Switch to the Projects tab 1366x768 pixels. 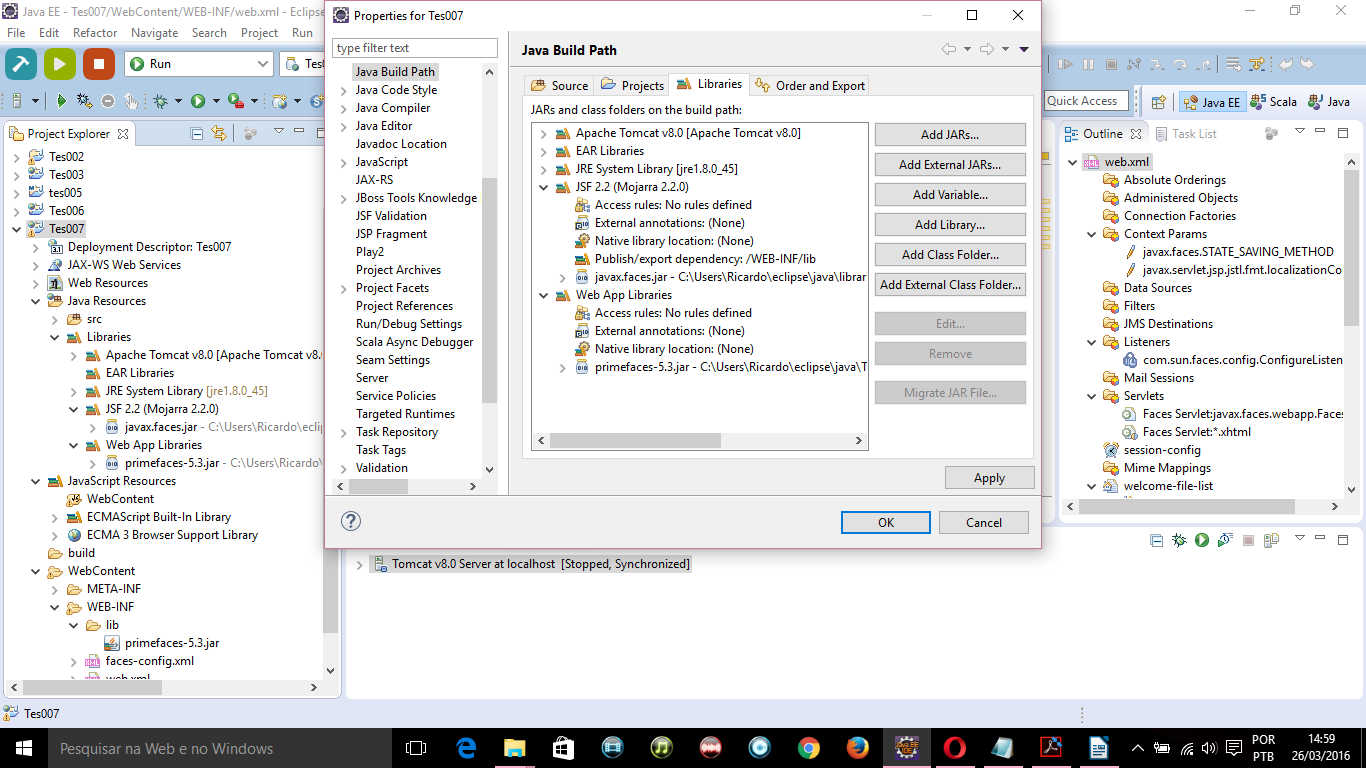click(632, 85)
